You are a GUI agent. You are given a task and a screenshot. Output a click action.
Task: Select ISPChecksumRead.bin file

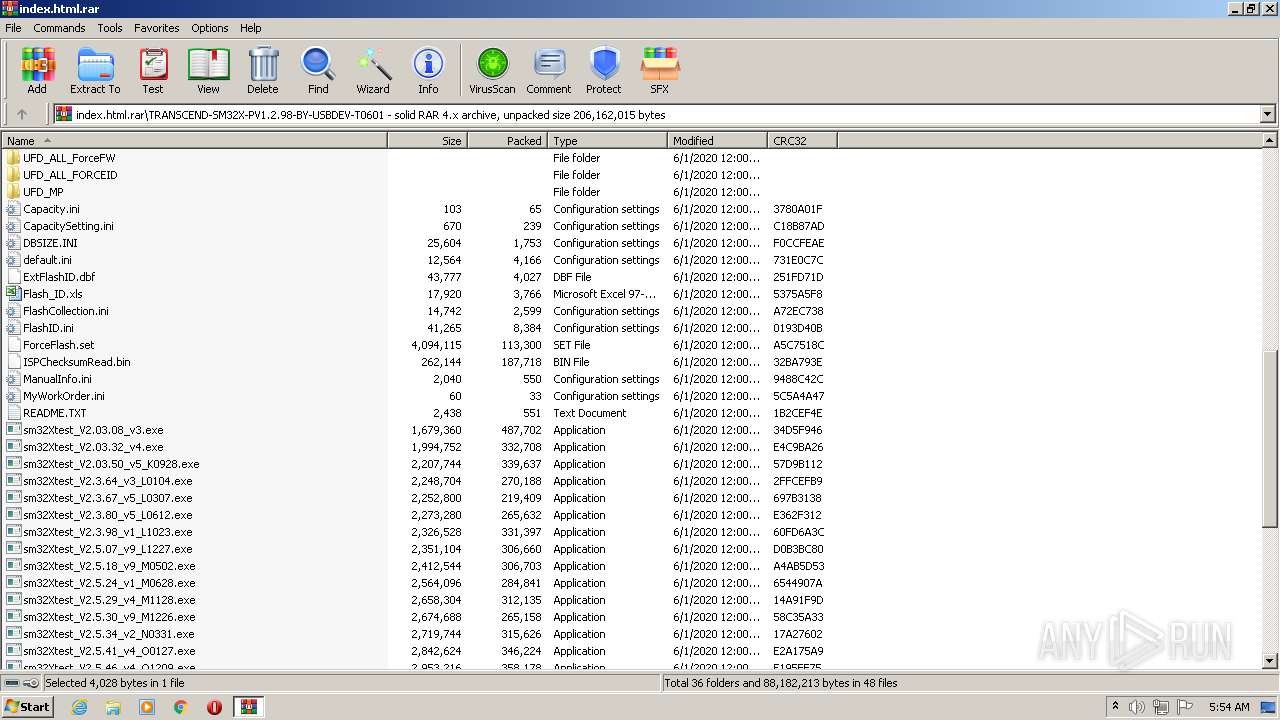click(x=77, y=362)
